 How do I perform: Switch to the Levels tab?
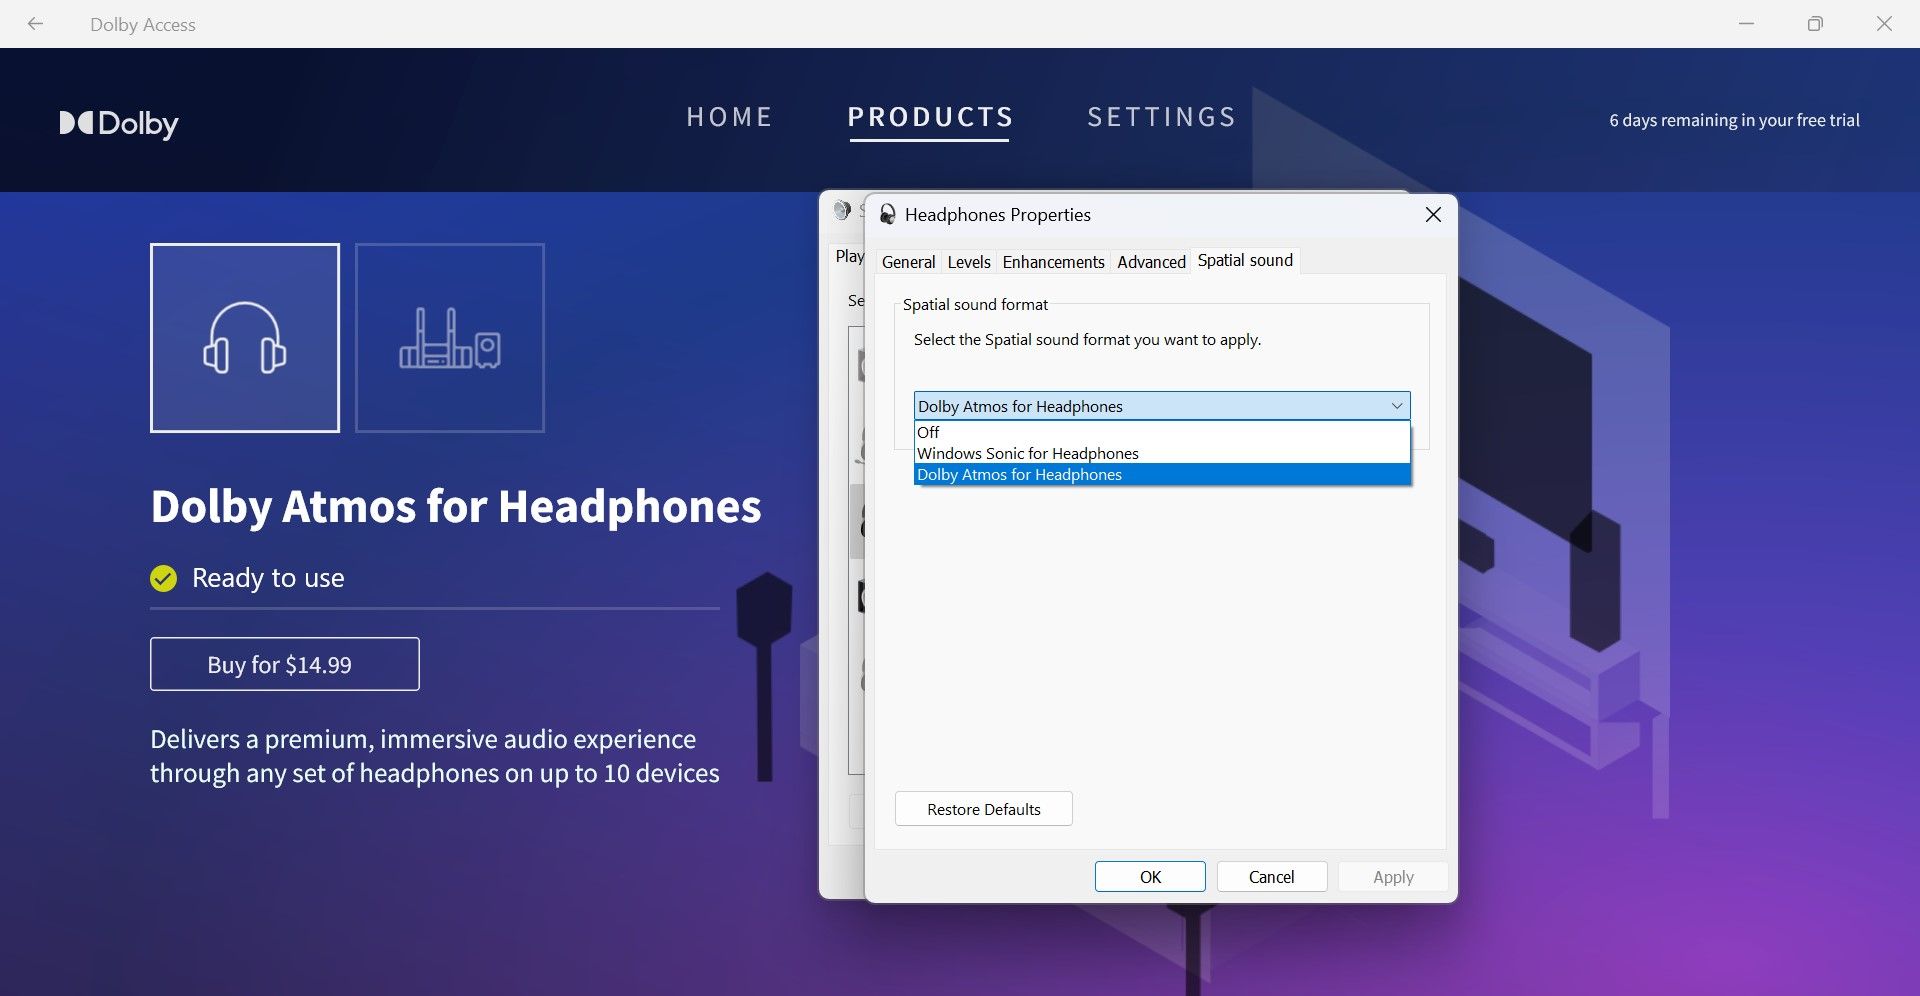968,261
